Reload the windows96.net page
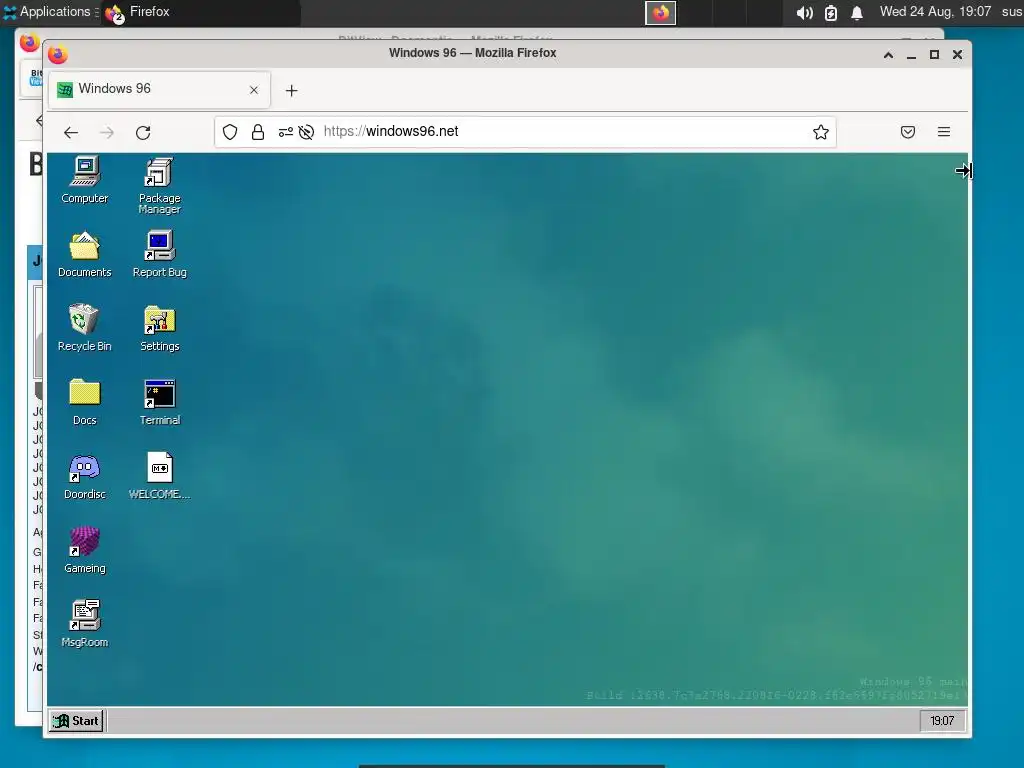The width and height of the screenshot is (1024, 768). (x=143, y=133)
